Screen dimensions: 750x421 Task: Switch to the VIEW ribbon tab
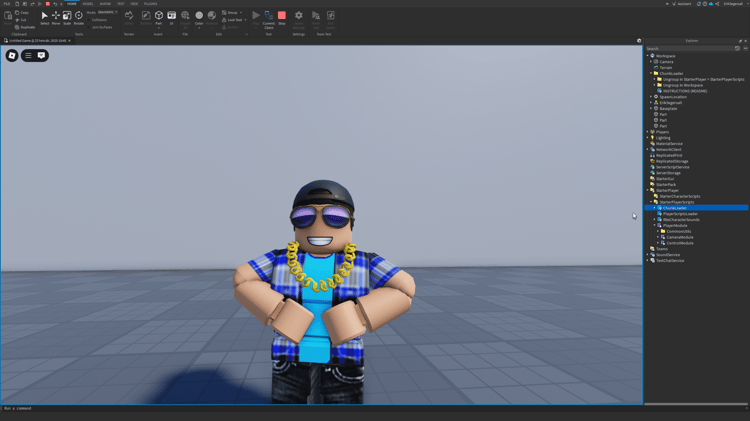[x=134, y=4]
